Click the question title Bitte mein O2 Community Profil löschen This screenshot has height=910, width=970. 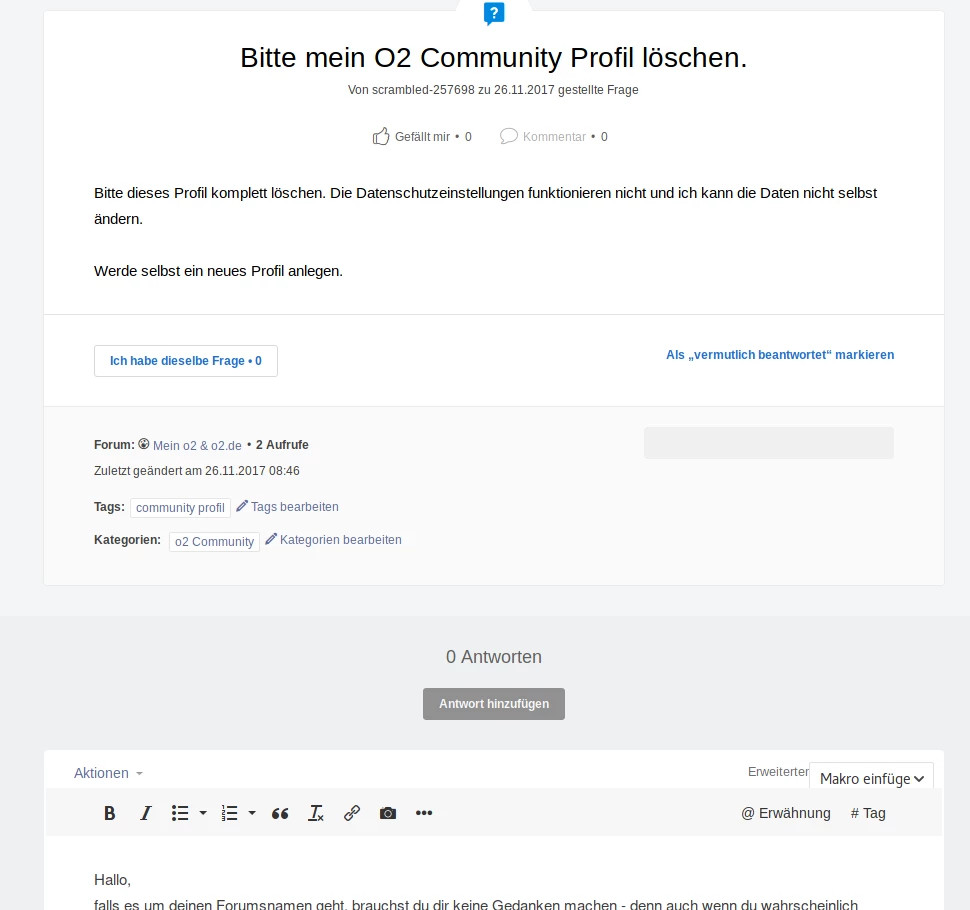(x=494, y=58)
